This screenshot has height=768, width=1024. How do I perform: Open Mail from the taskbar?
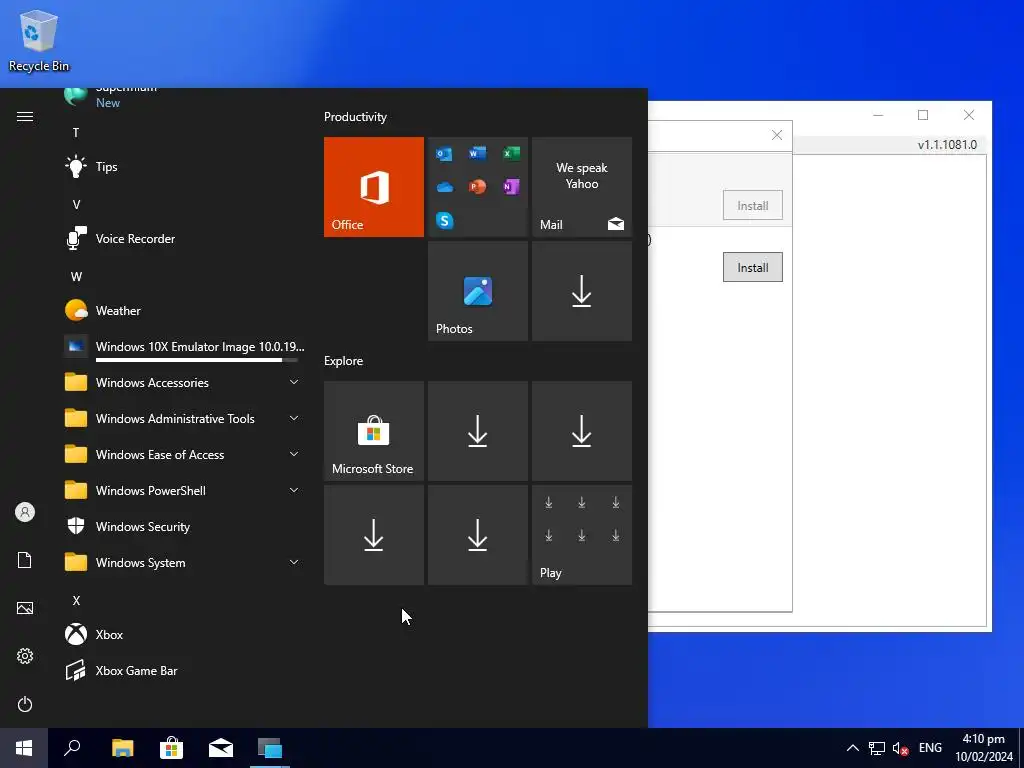click(221, 748)
